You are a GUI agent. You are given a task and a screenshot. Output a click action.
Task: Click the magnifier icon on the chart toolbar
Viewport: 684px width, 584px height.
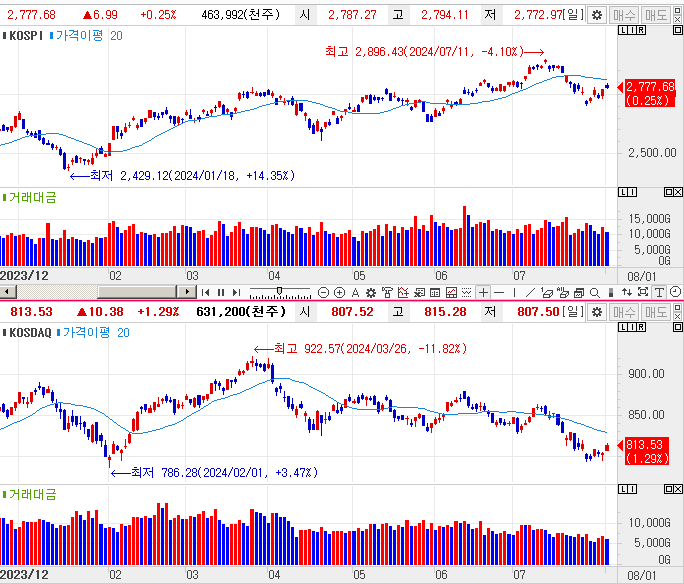[x=595, y=292]
